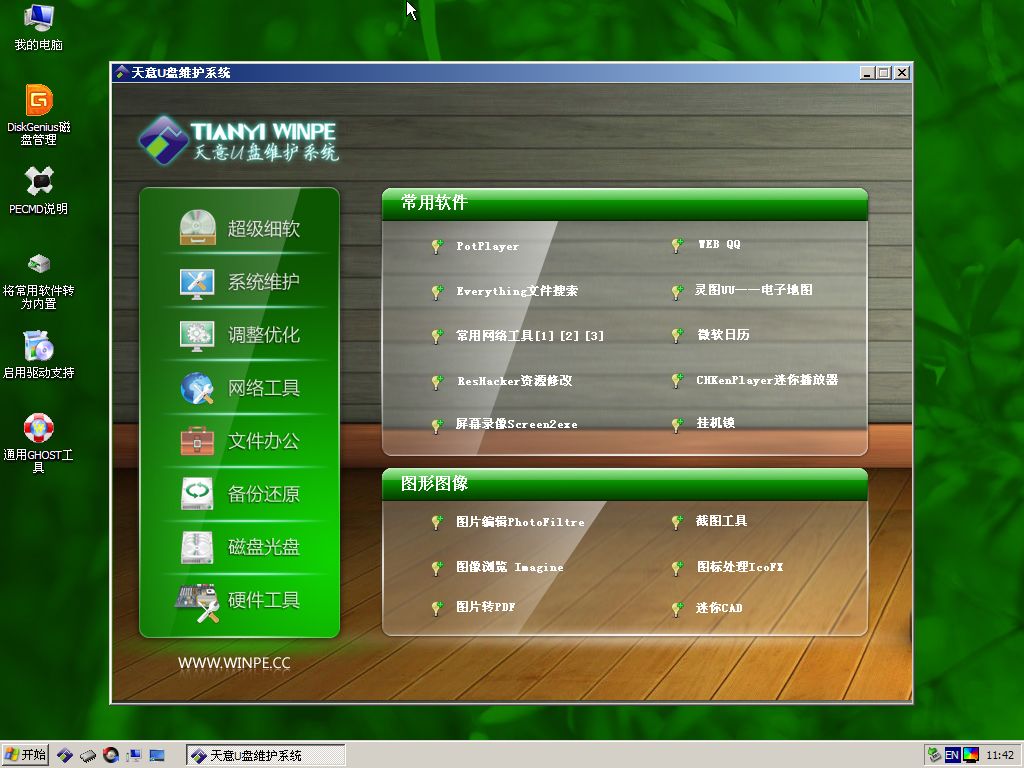Launch DiskGenius磁盘管理 desktop icon
1024x768 pixels.
pos(39,114)
